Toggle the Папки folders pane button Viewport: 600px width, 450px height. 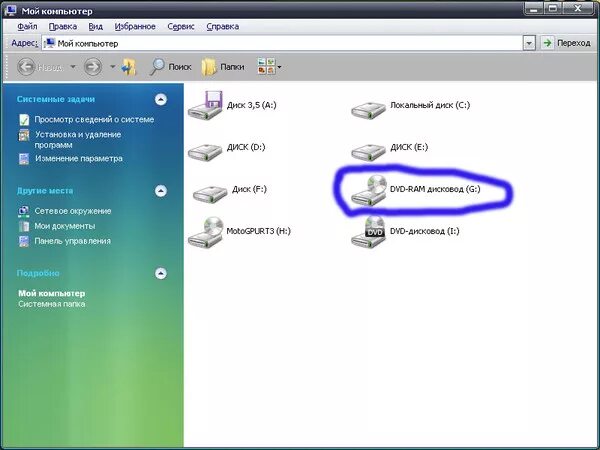(223, 67)
